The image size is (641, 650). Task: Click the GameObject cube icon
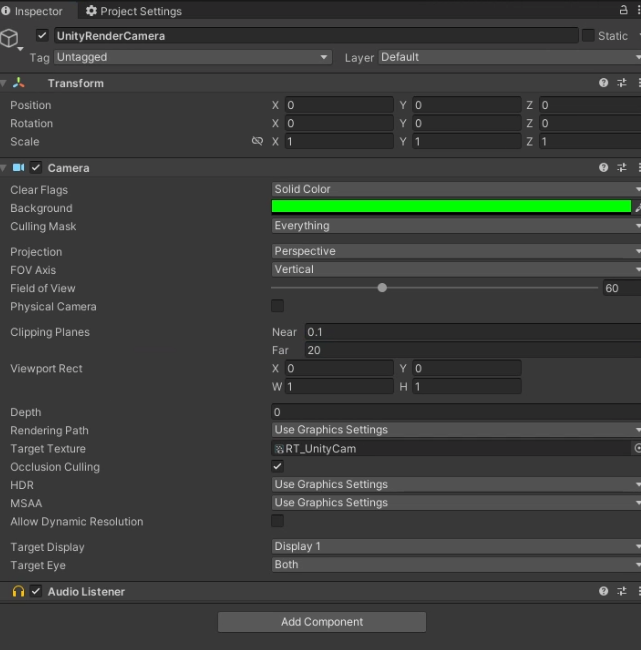9,38
